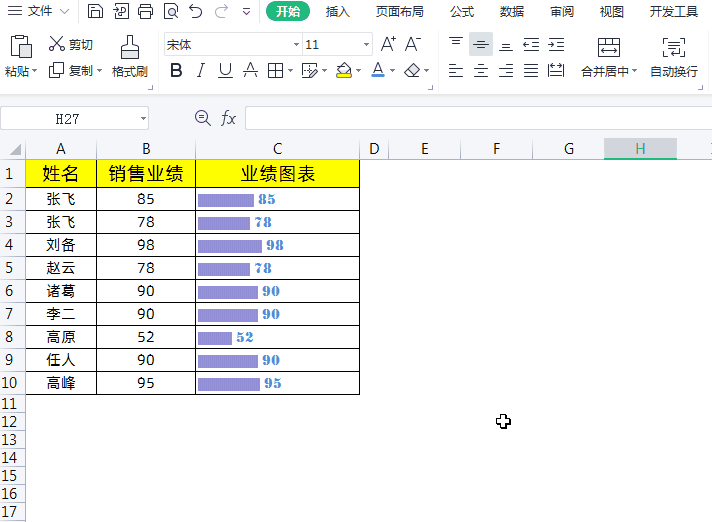Switch to the 开发工具 tab
Image resolution: width=712 pixels, height=522 pixels.
point(673,11)
